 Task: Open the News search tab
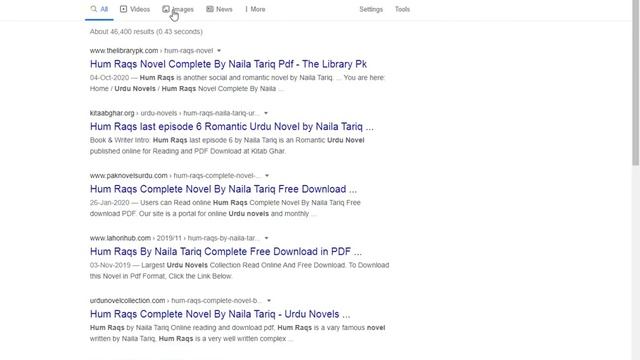pos(219,9)
